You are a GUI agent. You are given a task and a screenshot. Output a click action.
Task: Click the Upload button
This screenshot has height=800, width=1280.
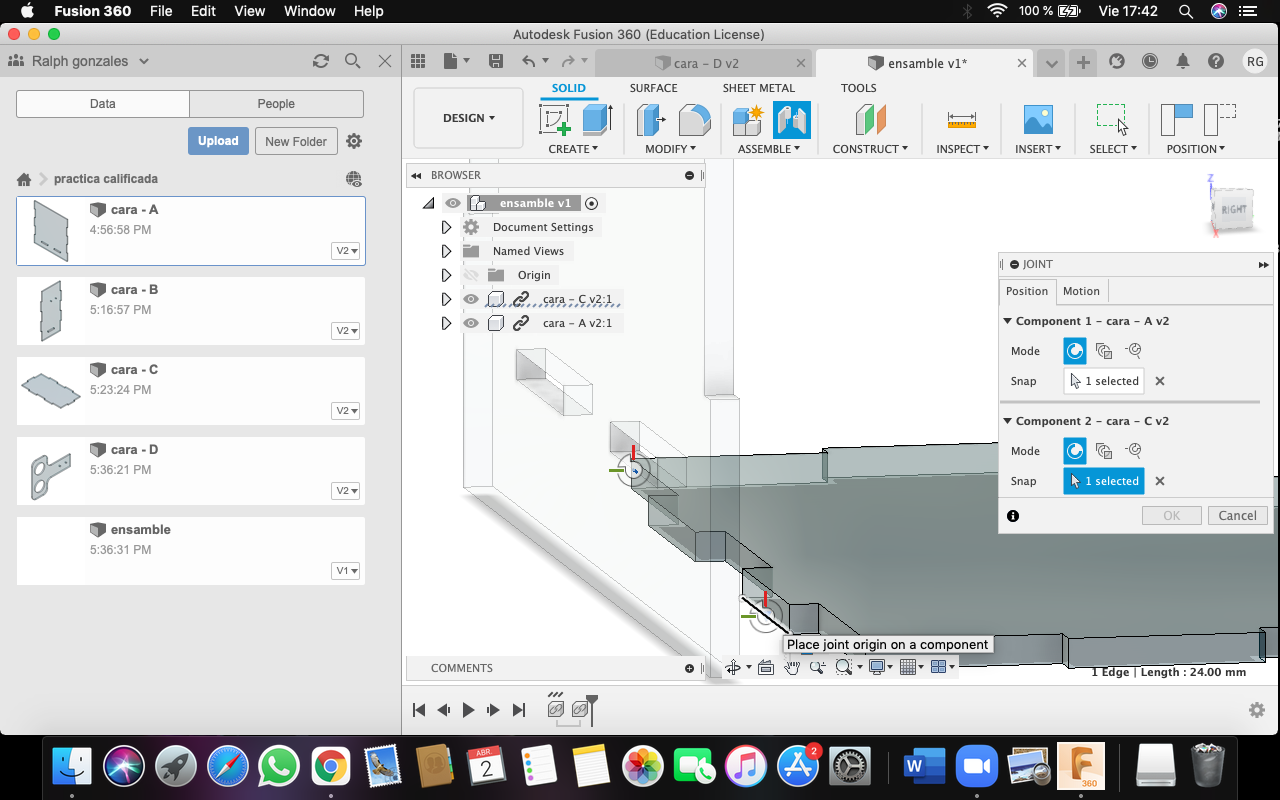coord(218,141)
